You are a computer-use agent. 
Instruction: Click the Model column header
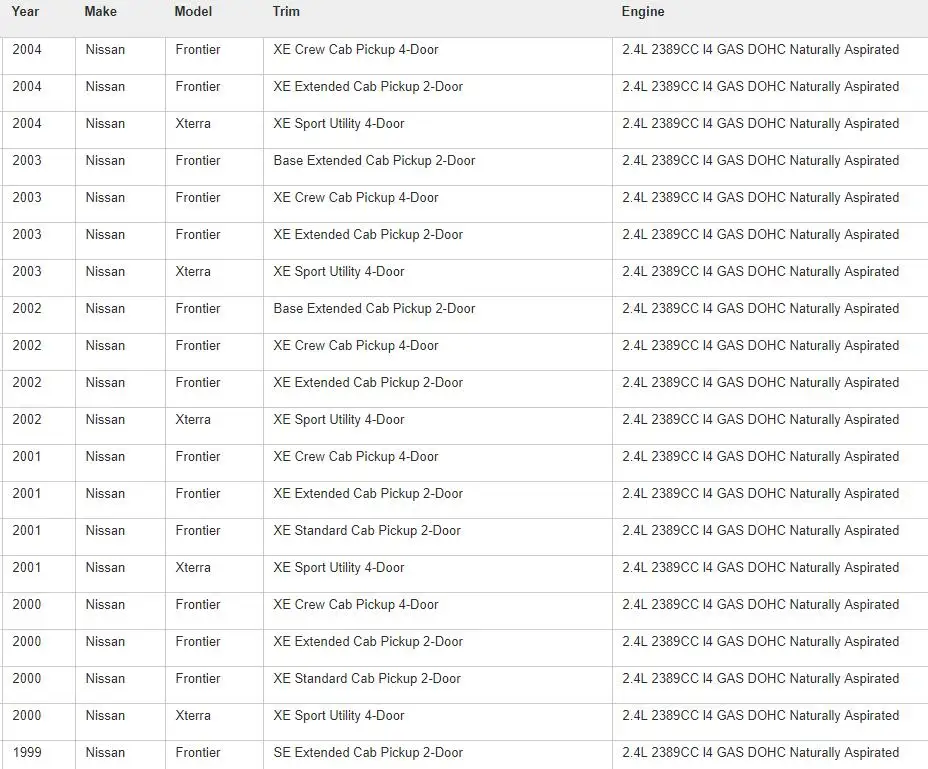[193, 11]
